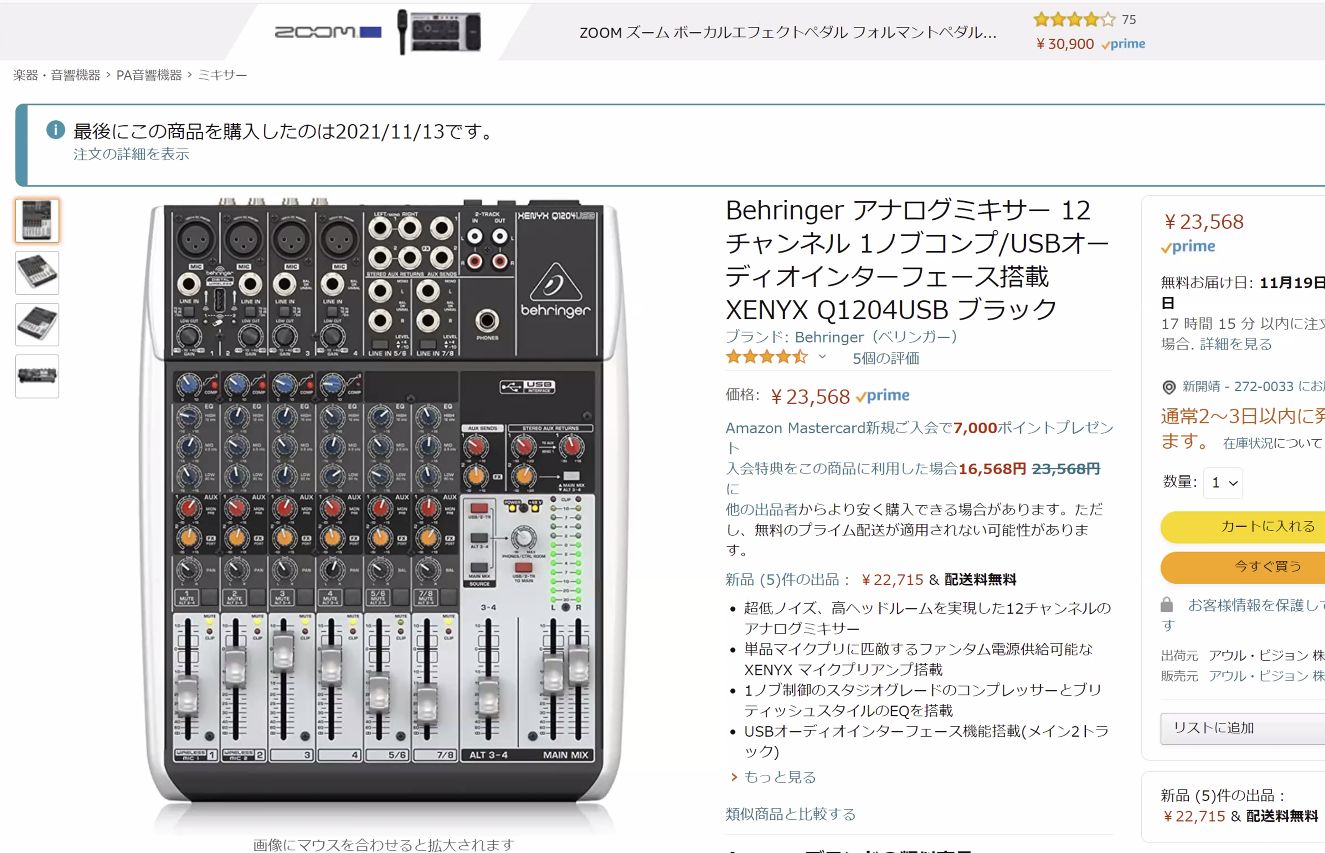This screenshot has height=853, width=1325.
Task: Click the ￥23,568 price beside 価格
Action: pyautogui.click(x=810, y=397)
